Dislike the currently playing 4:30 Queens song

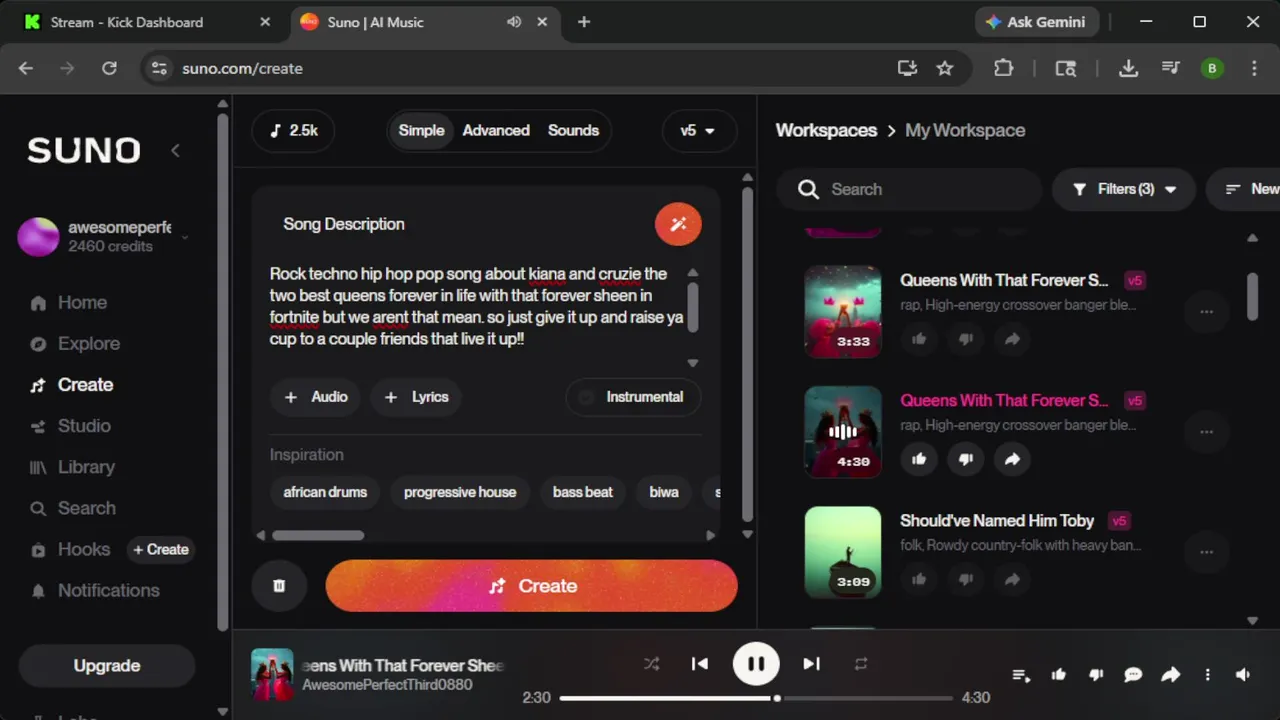pos(966,459)
